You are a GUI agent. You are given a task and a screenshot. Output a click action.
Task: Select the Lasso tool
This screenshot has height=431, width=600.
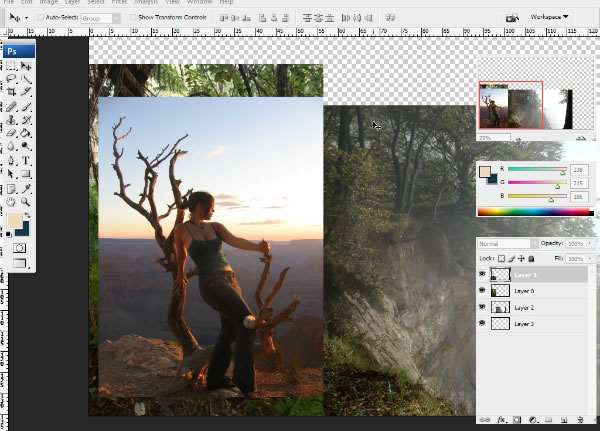(x=11, y=79)
